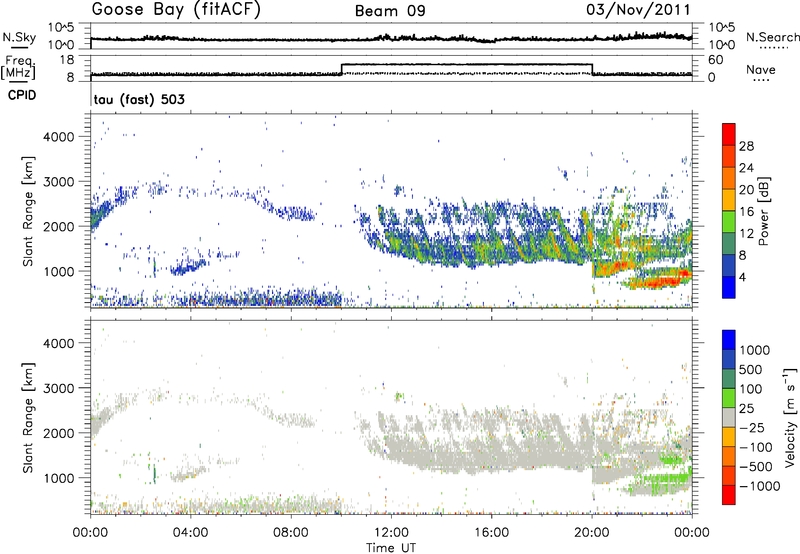Click the '2000' tick of the velocity panel
Image resolution: width=800 pixels, height=554 pixels.
58,433
